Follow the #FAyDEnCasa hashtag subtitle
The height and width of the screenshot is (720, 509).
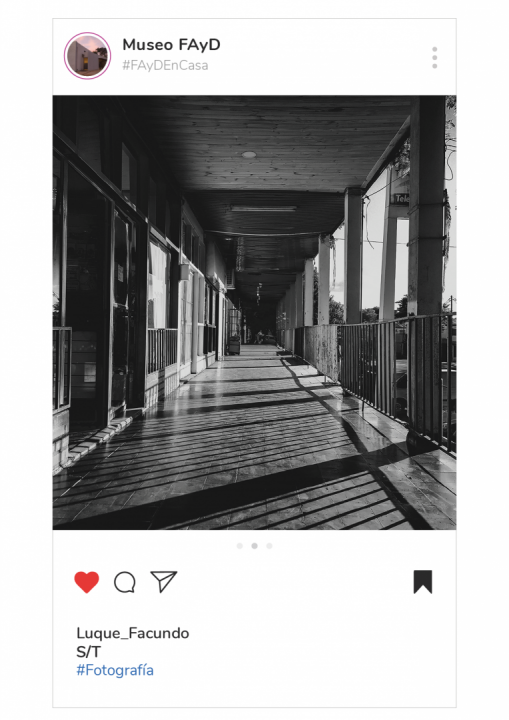(165, 66)
